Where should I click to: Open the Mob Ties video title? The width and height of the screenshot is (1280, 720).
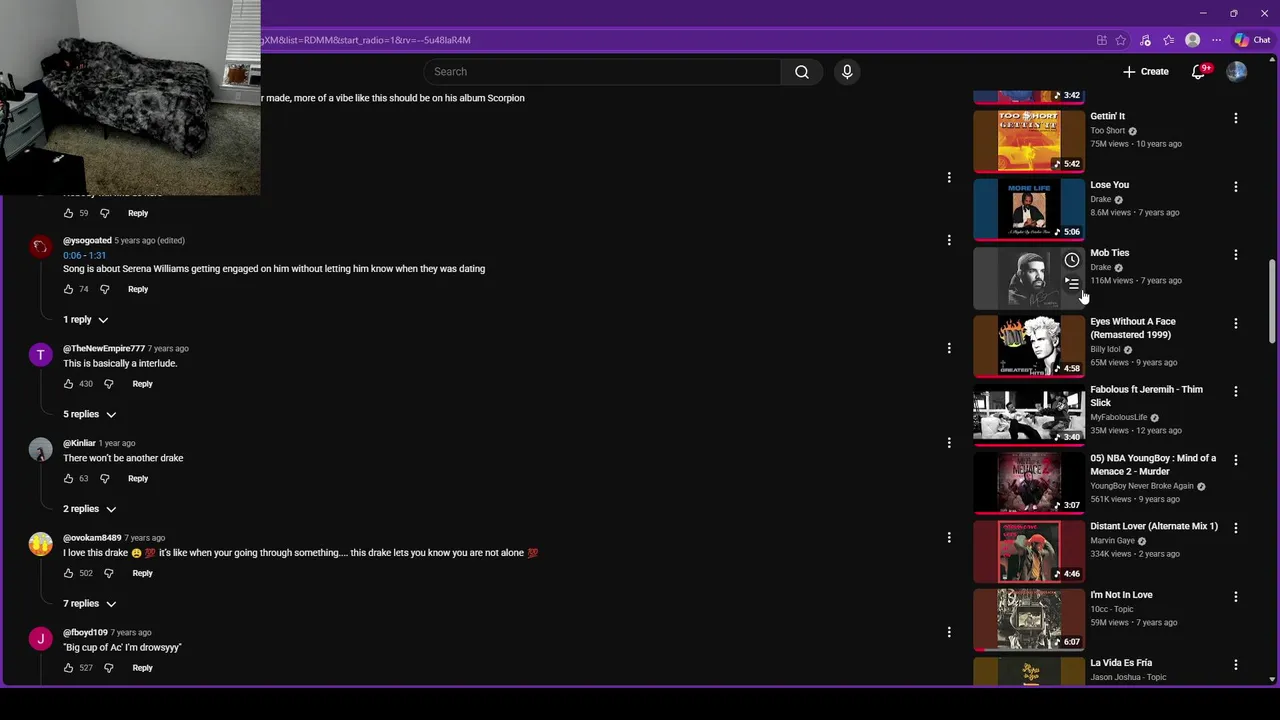(1109, 253)
